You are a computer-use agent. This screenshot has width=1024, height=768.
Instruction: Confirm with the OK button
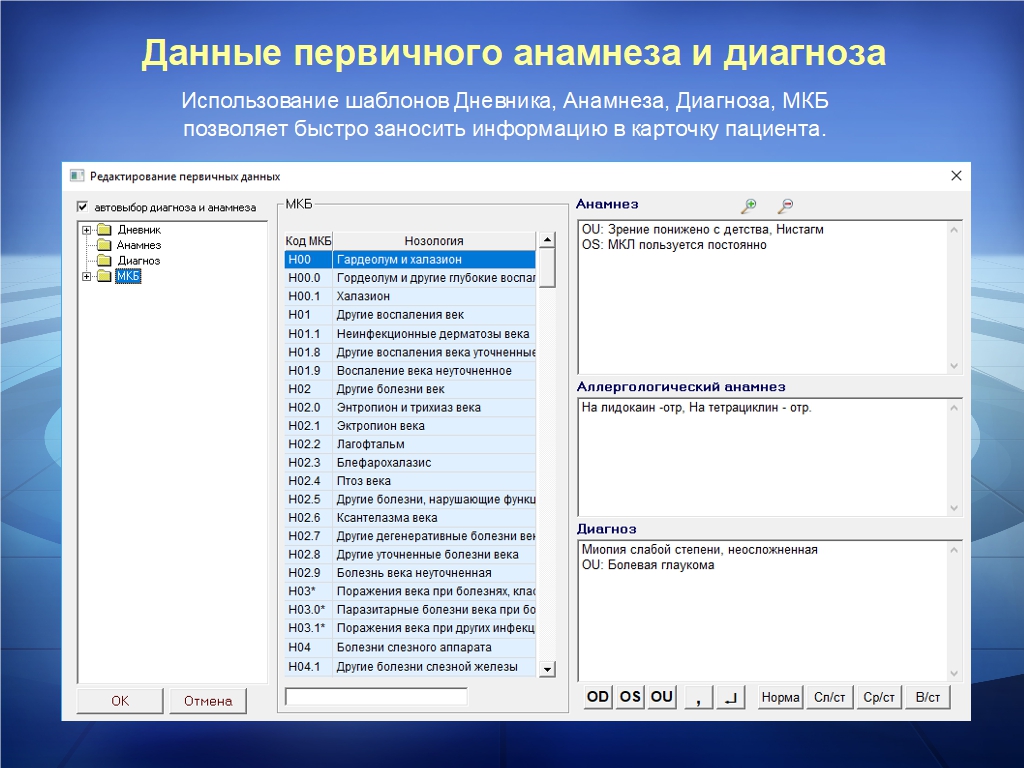(120, 701)
